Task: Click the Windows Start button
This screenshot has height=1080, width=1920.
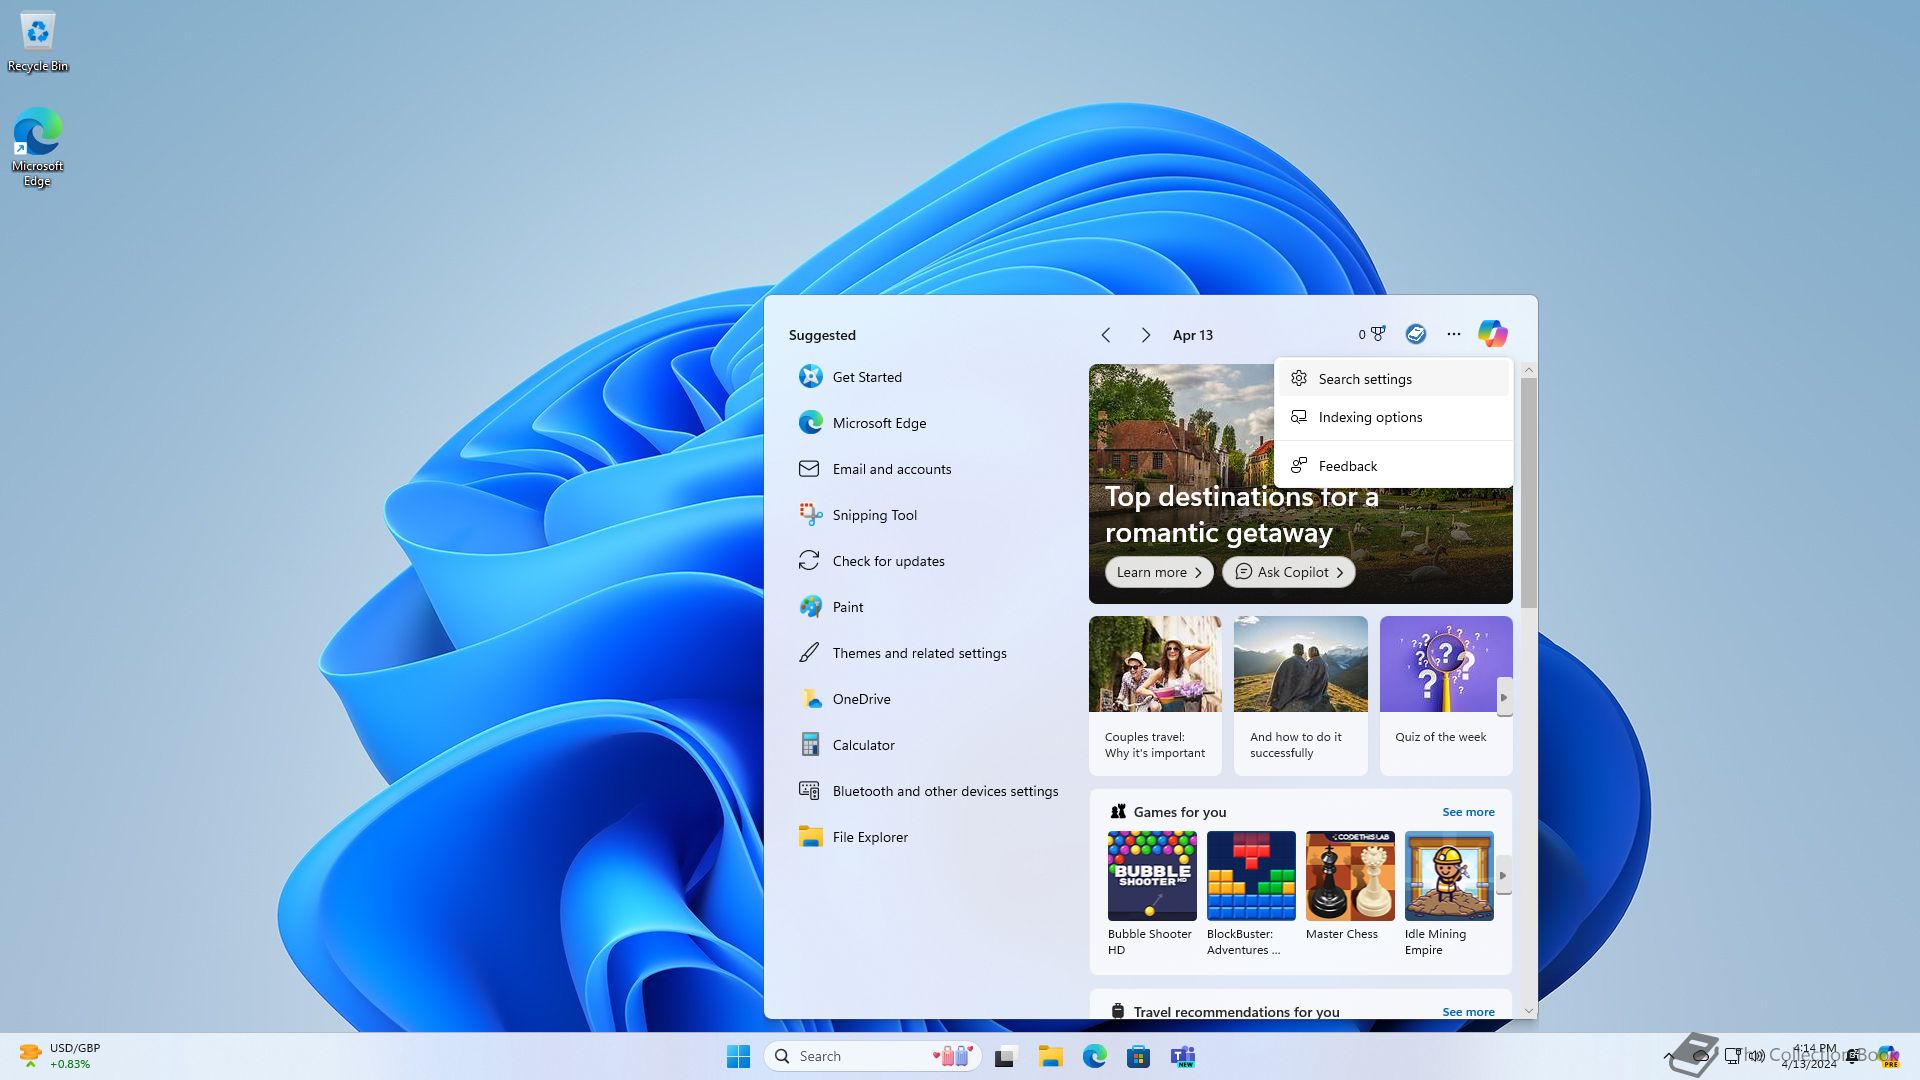Action: pos(738,1056)
